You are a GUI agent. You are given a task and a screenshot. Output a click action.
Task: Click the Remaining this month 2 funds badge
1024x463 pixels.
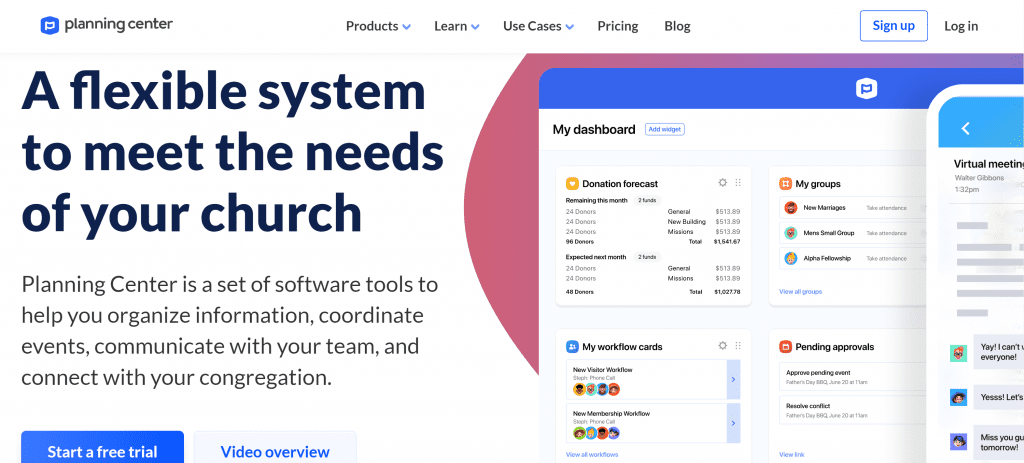pyautogui.click(x=647, y=200)
